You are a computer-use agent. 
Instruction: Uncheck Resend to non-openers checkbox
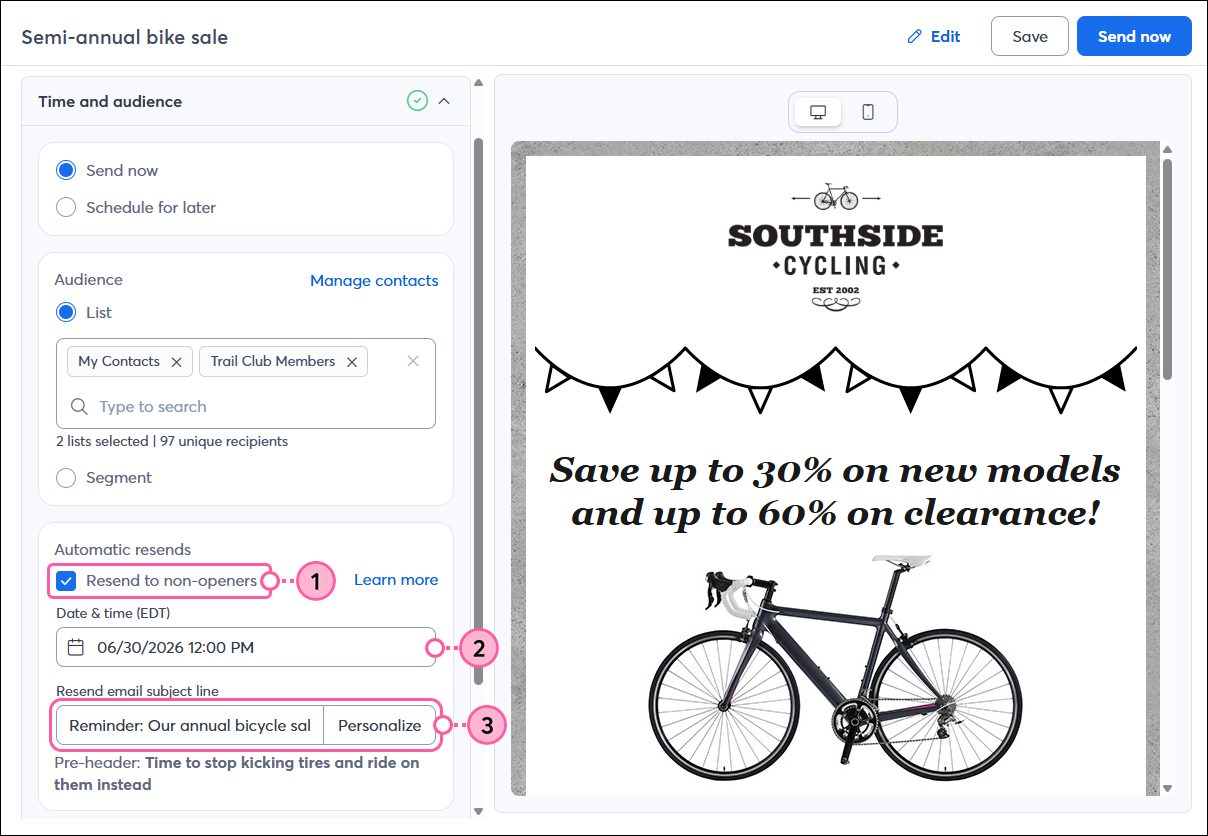66,581
